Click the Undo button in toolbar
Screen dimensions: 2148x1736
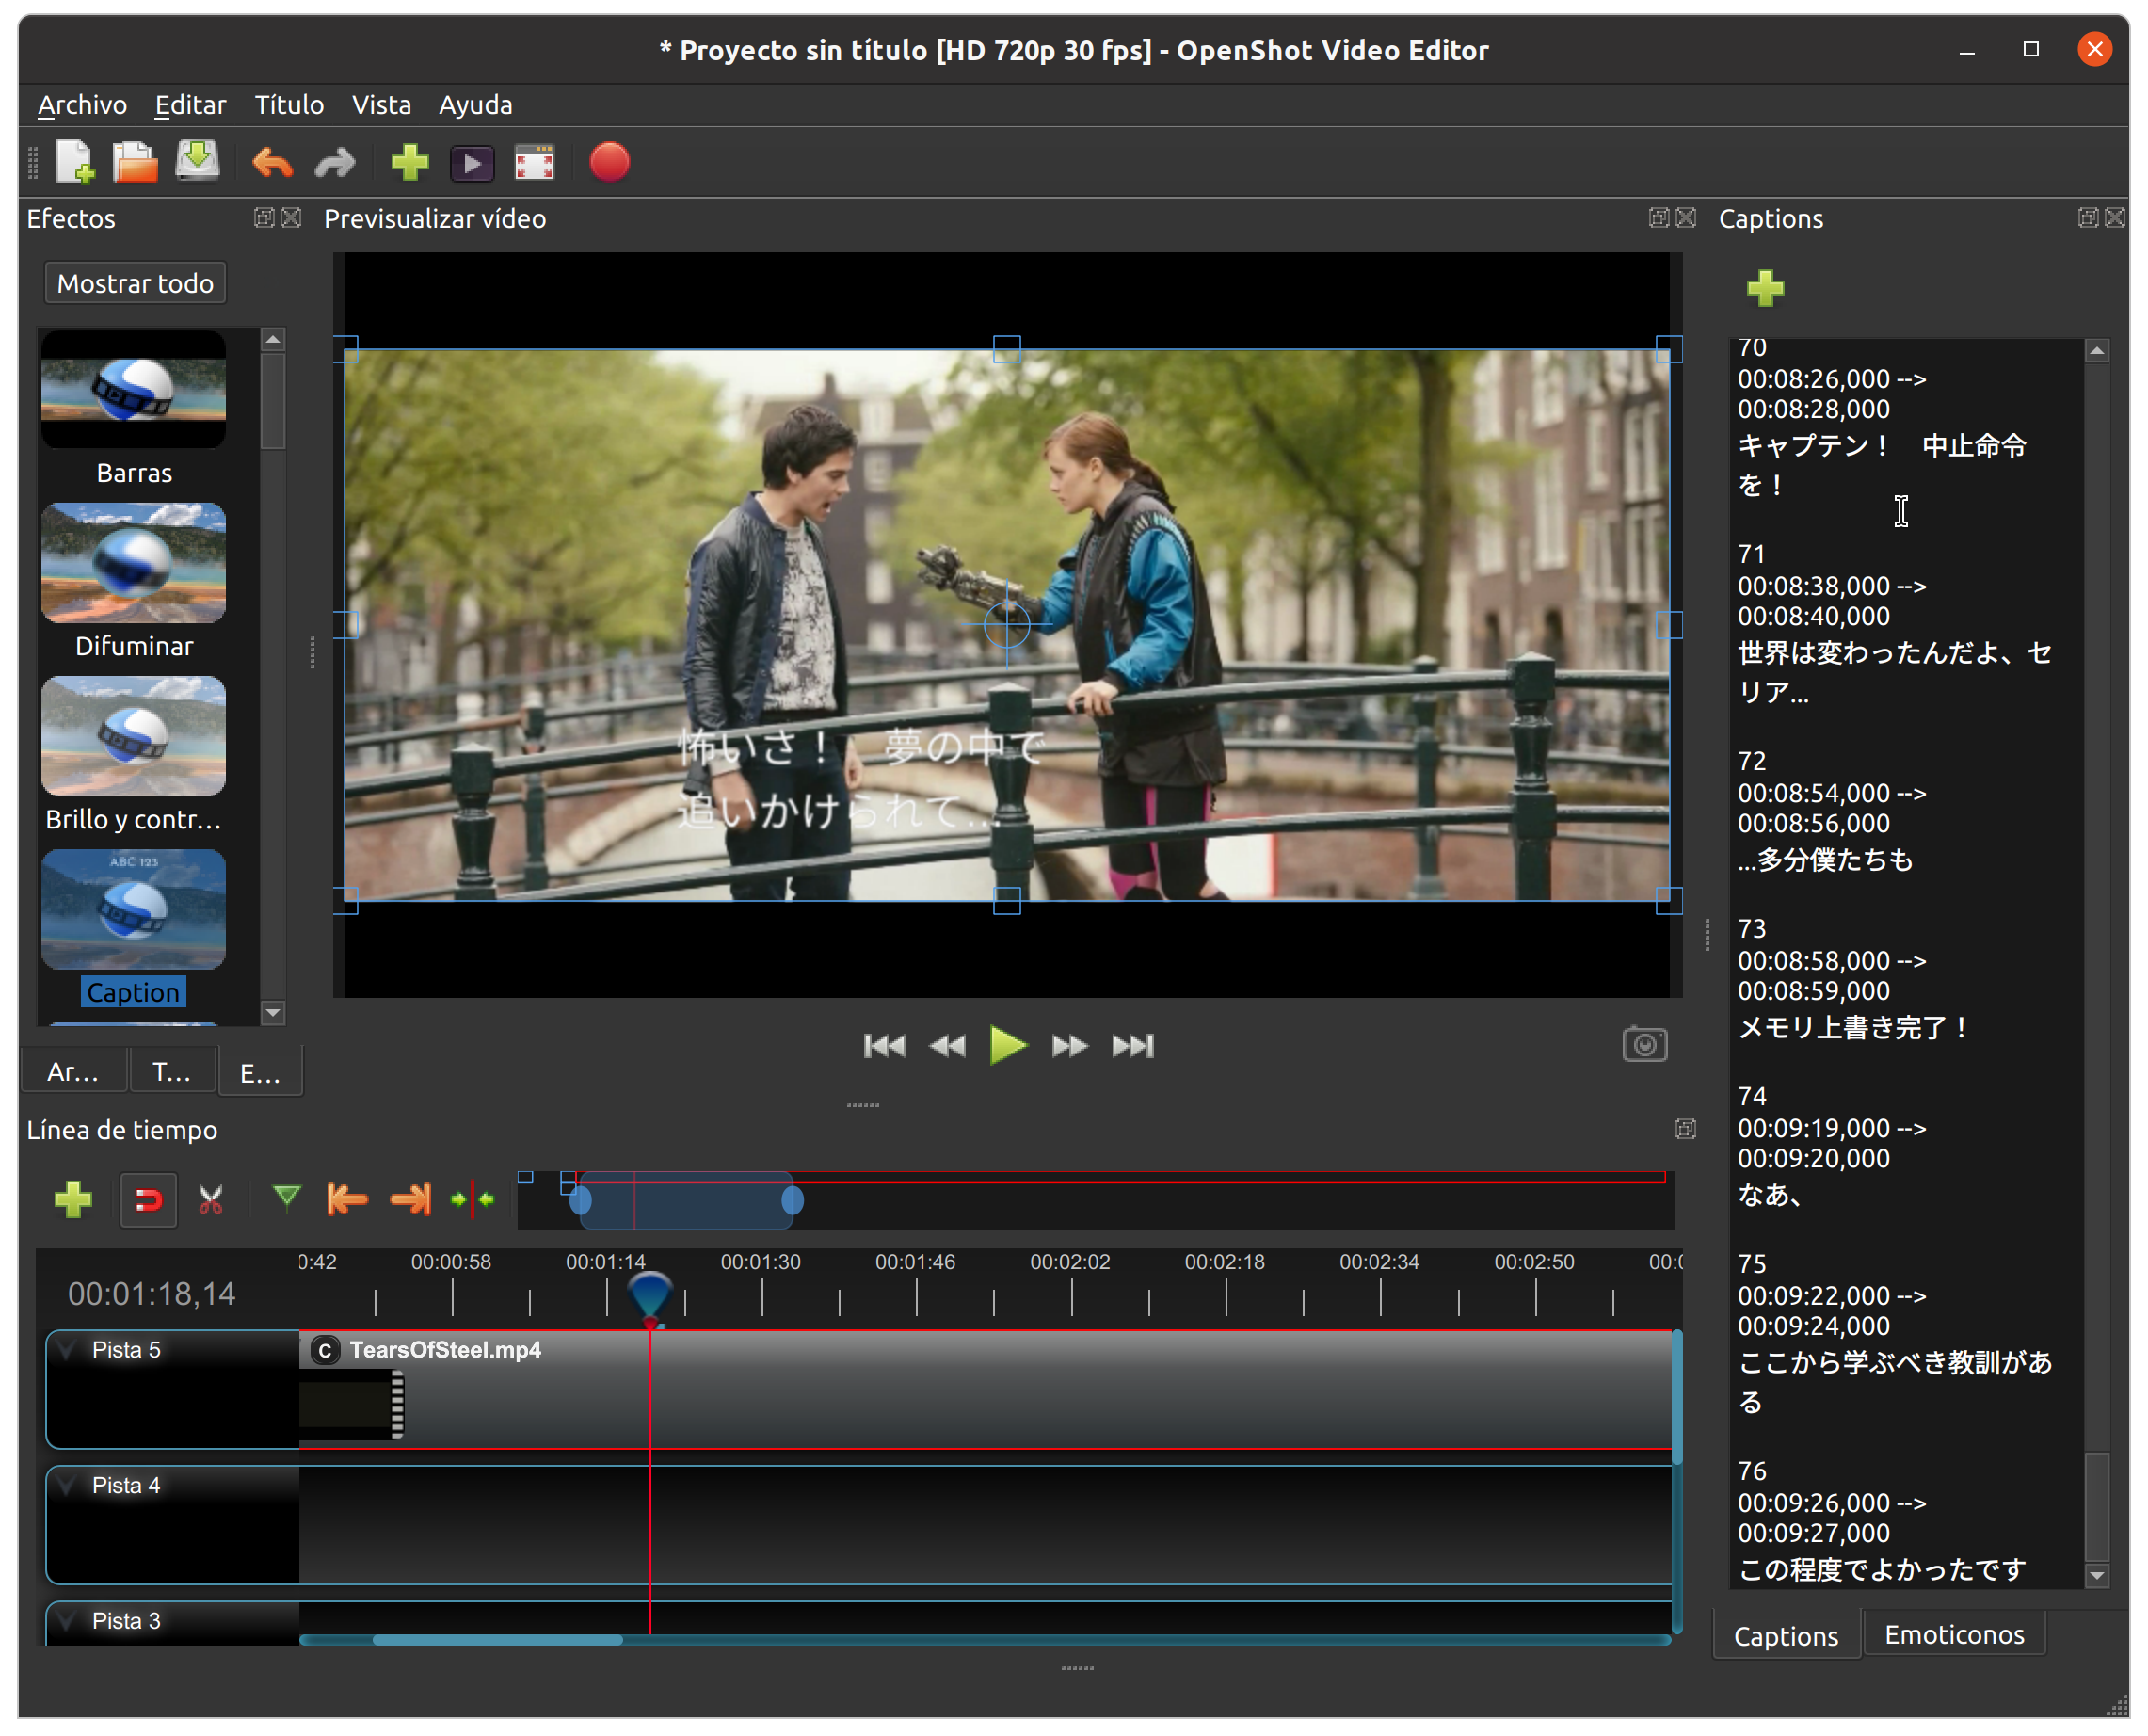(x=275, y=165)
